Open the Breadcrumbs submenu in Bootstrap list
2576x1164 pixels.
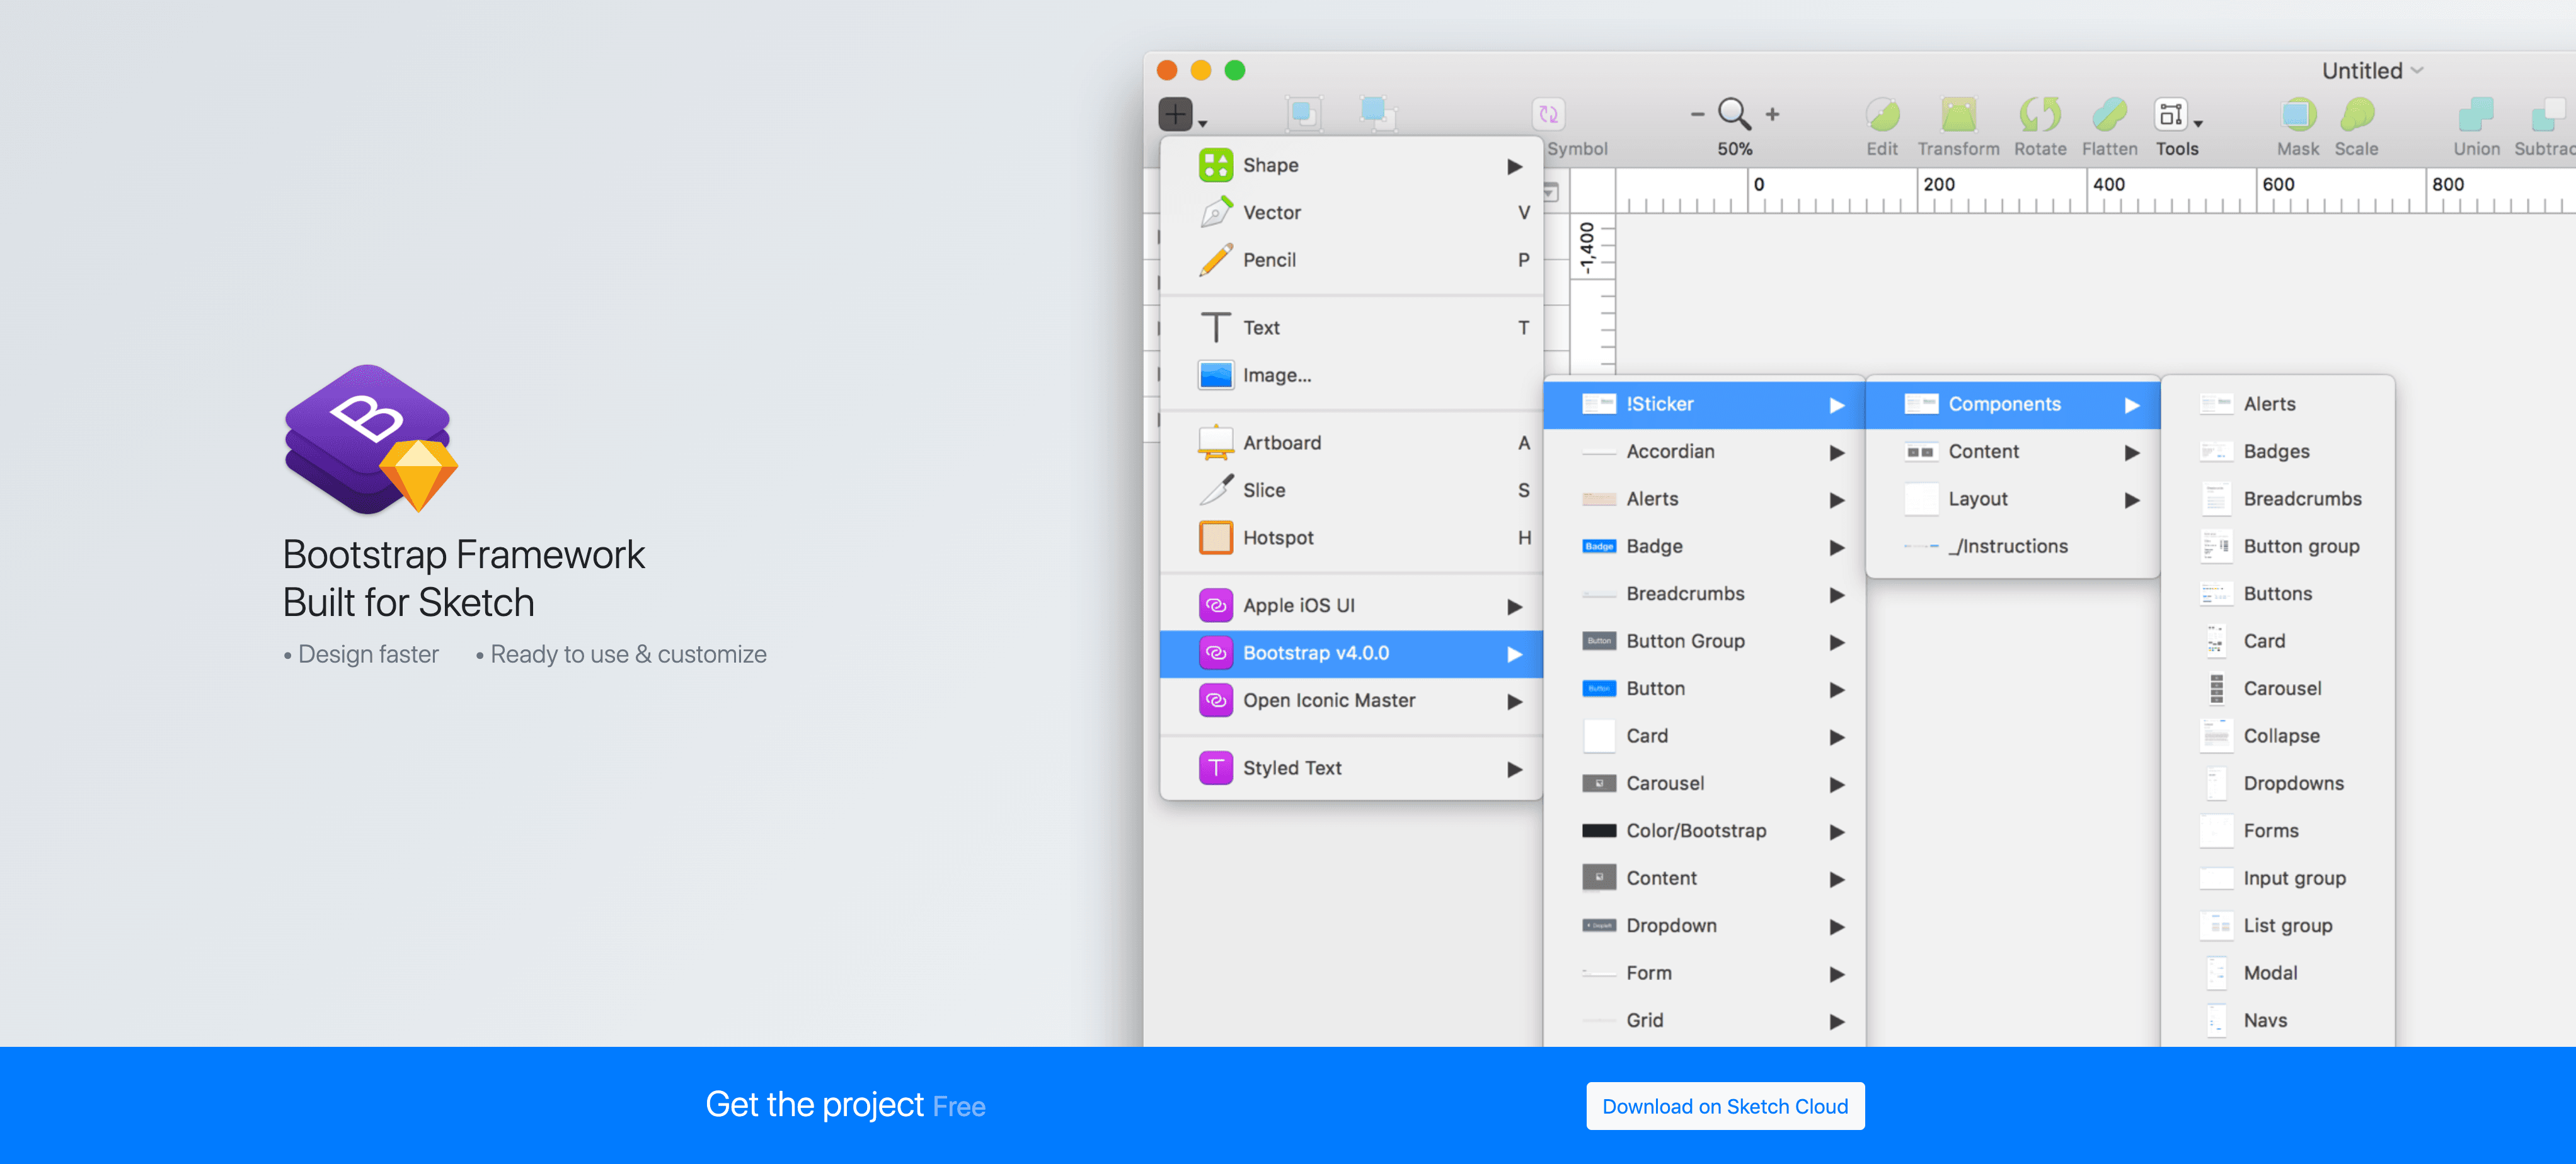1704,594
